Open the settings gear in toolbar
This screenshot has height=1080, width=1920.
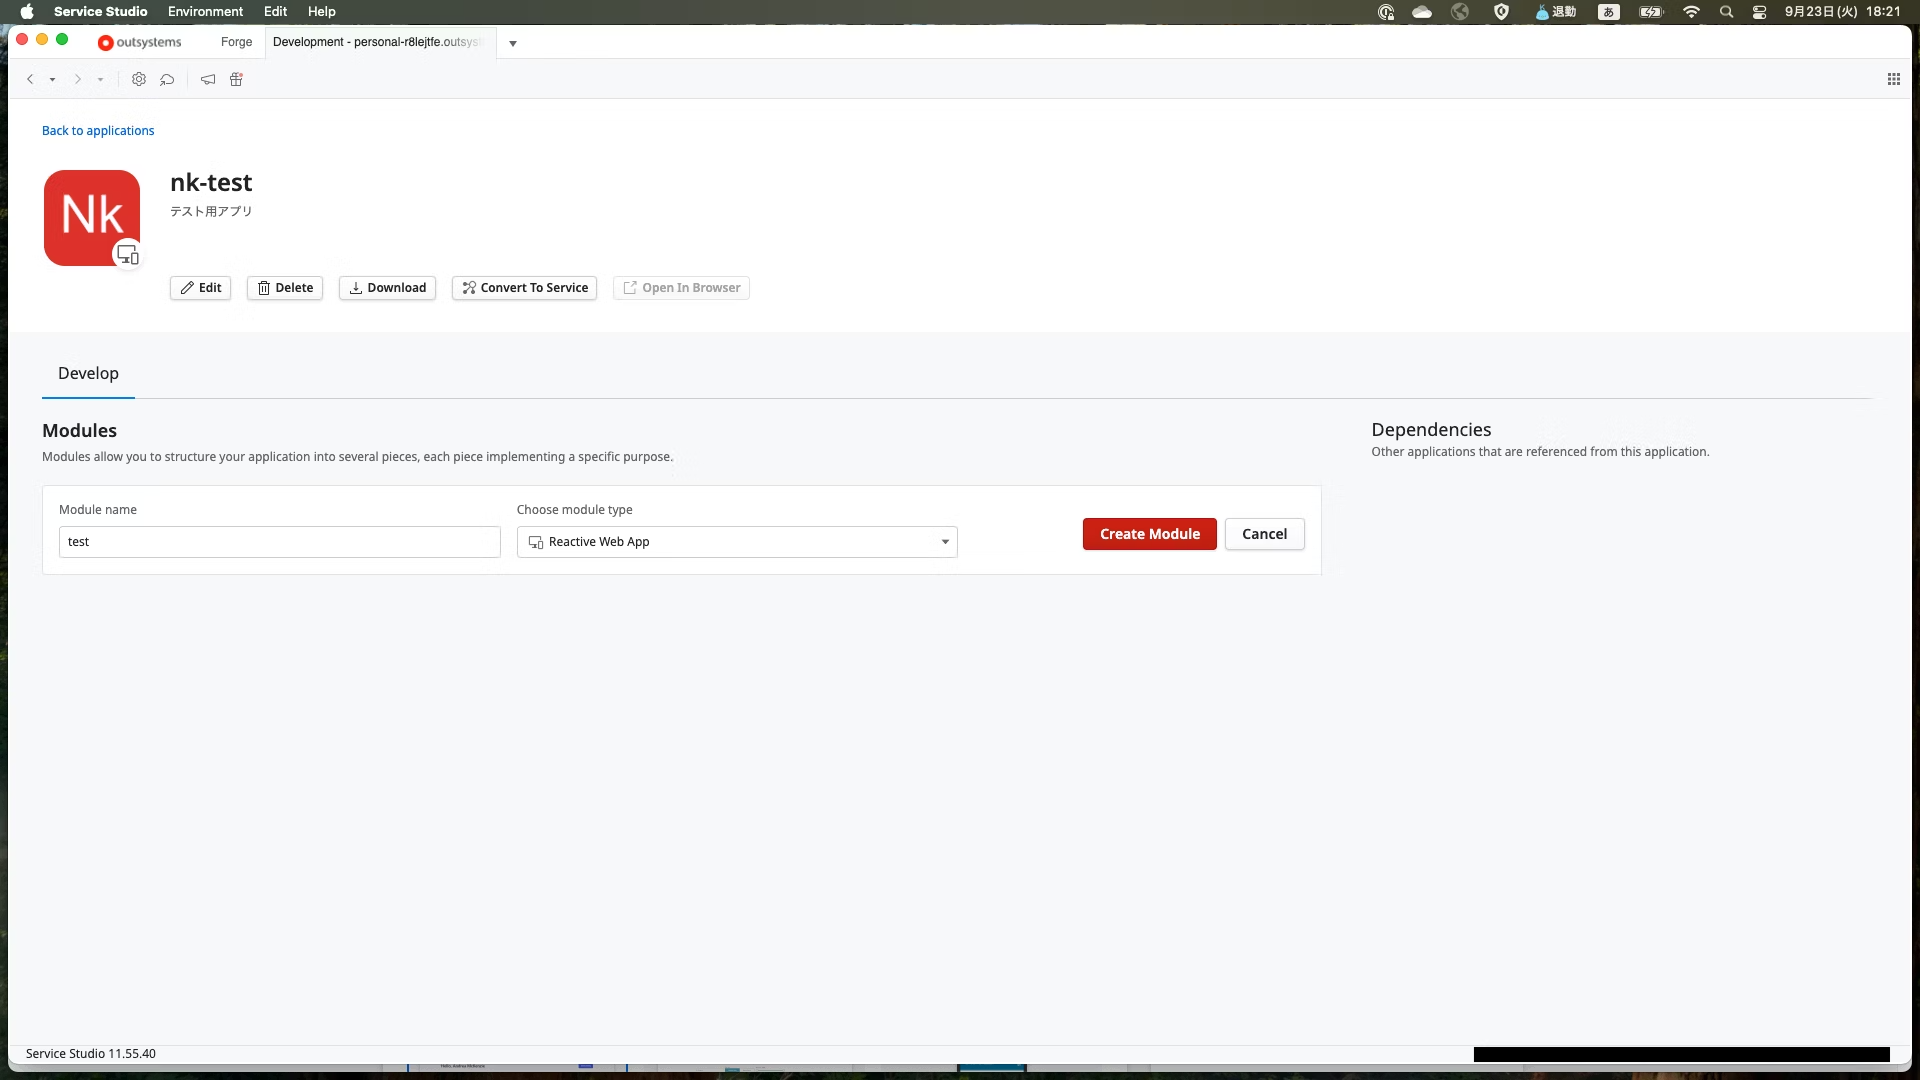coord(139,79)
